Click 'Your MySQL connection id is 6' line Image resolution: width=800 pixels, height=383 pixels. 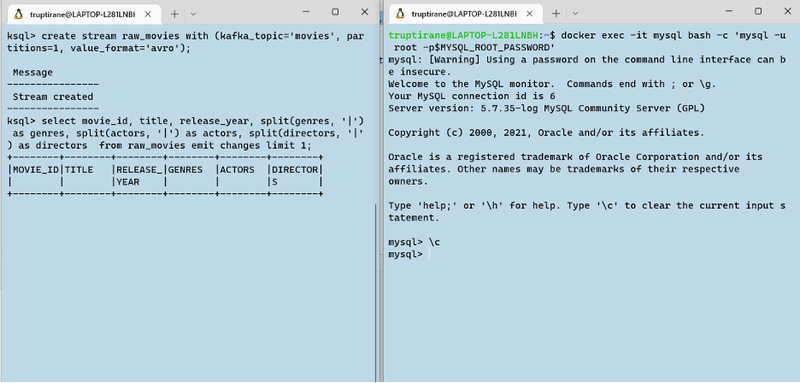click(x=472, y=96)
